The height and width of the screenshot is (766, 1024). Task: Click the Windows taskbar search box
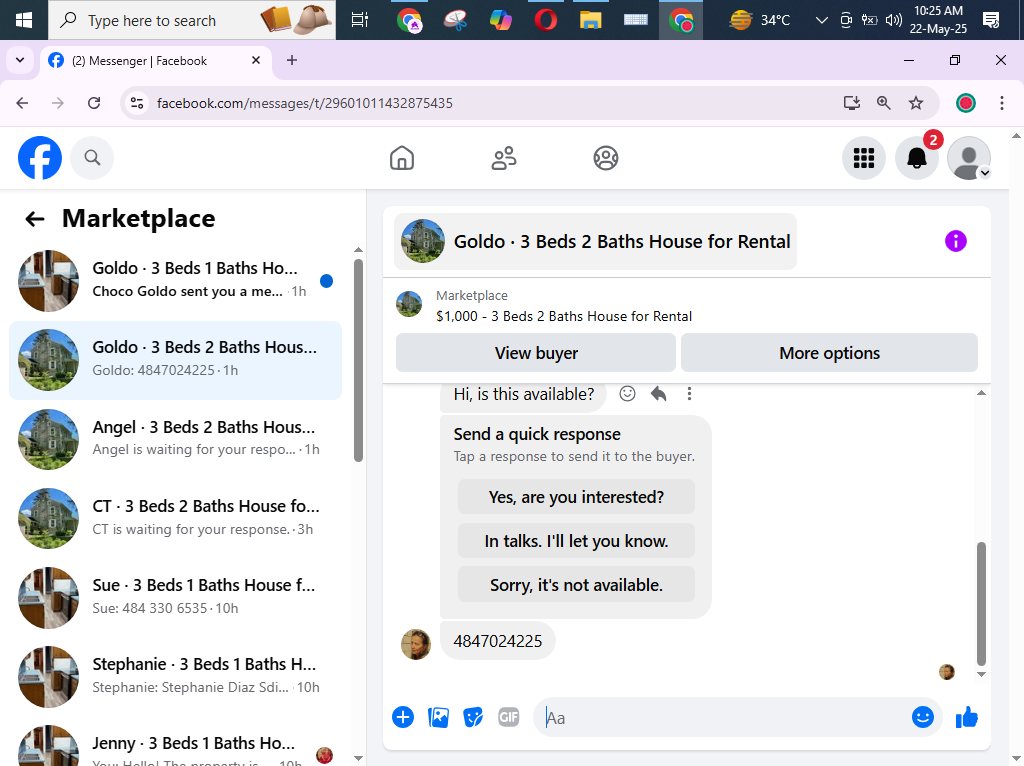tap(192, 20)
